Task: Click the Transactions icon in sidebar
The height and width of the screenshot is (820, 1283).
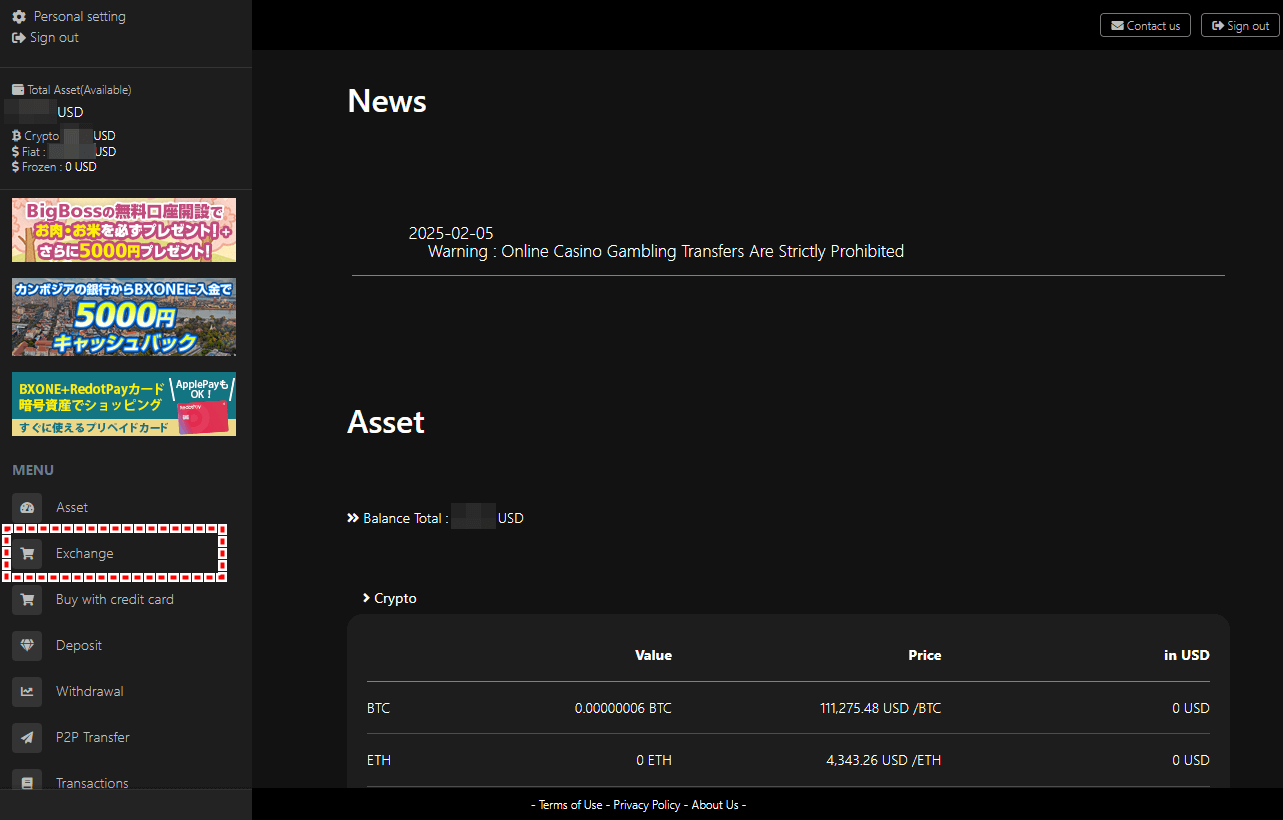Action: click(x=27, y=782)
